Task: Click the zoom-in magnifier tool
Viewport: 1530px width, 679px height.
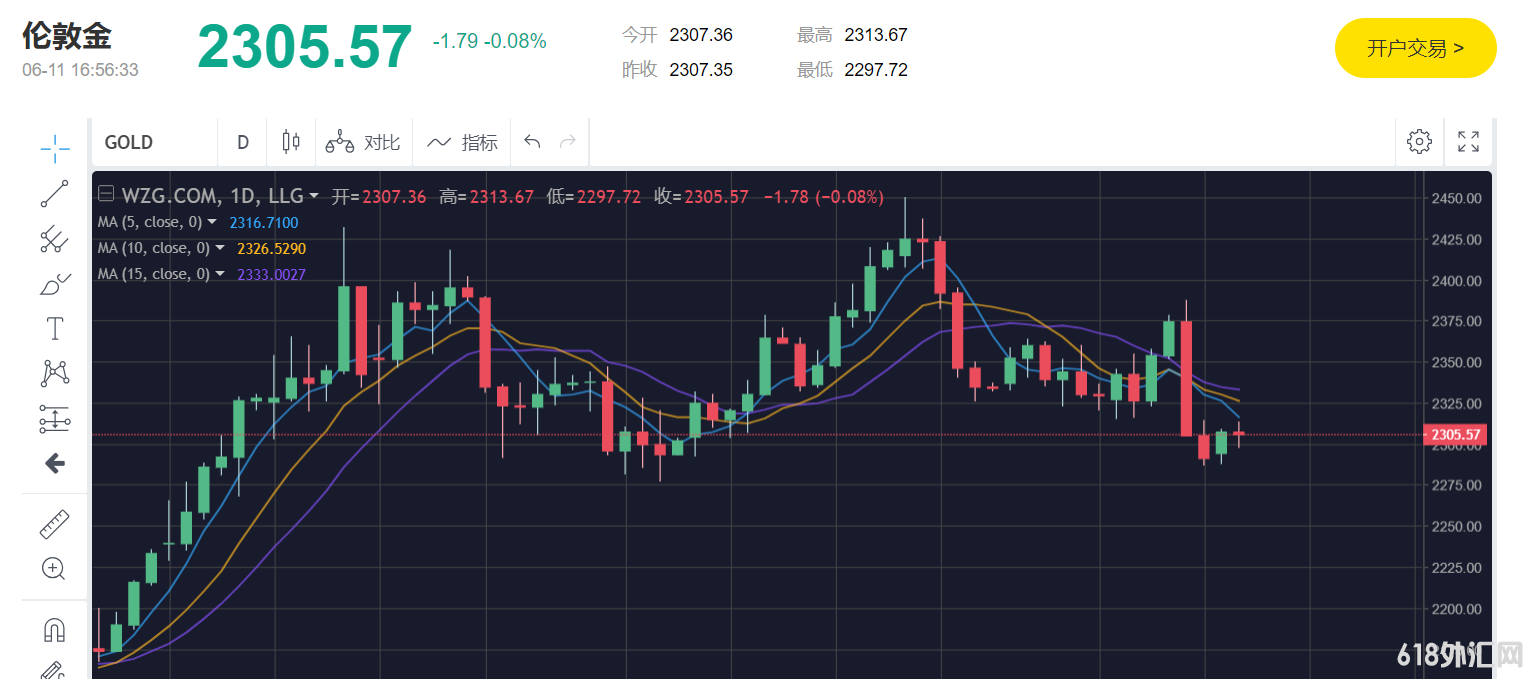Action: click(x=55, y=569)
